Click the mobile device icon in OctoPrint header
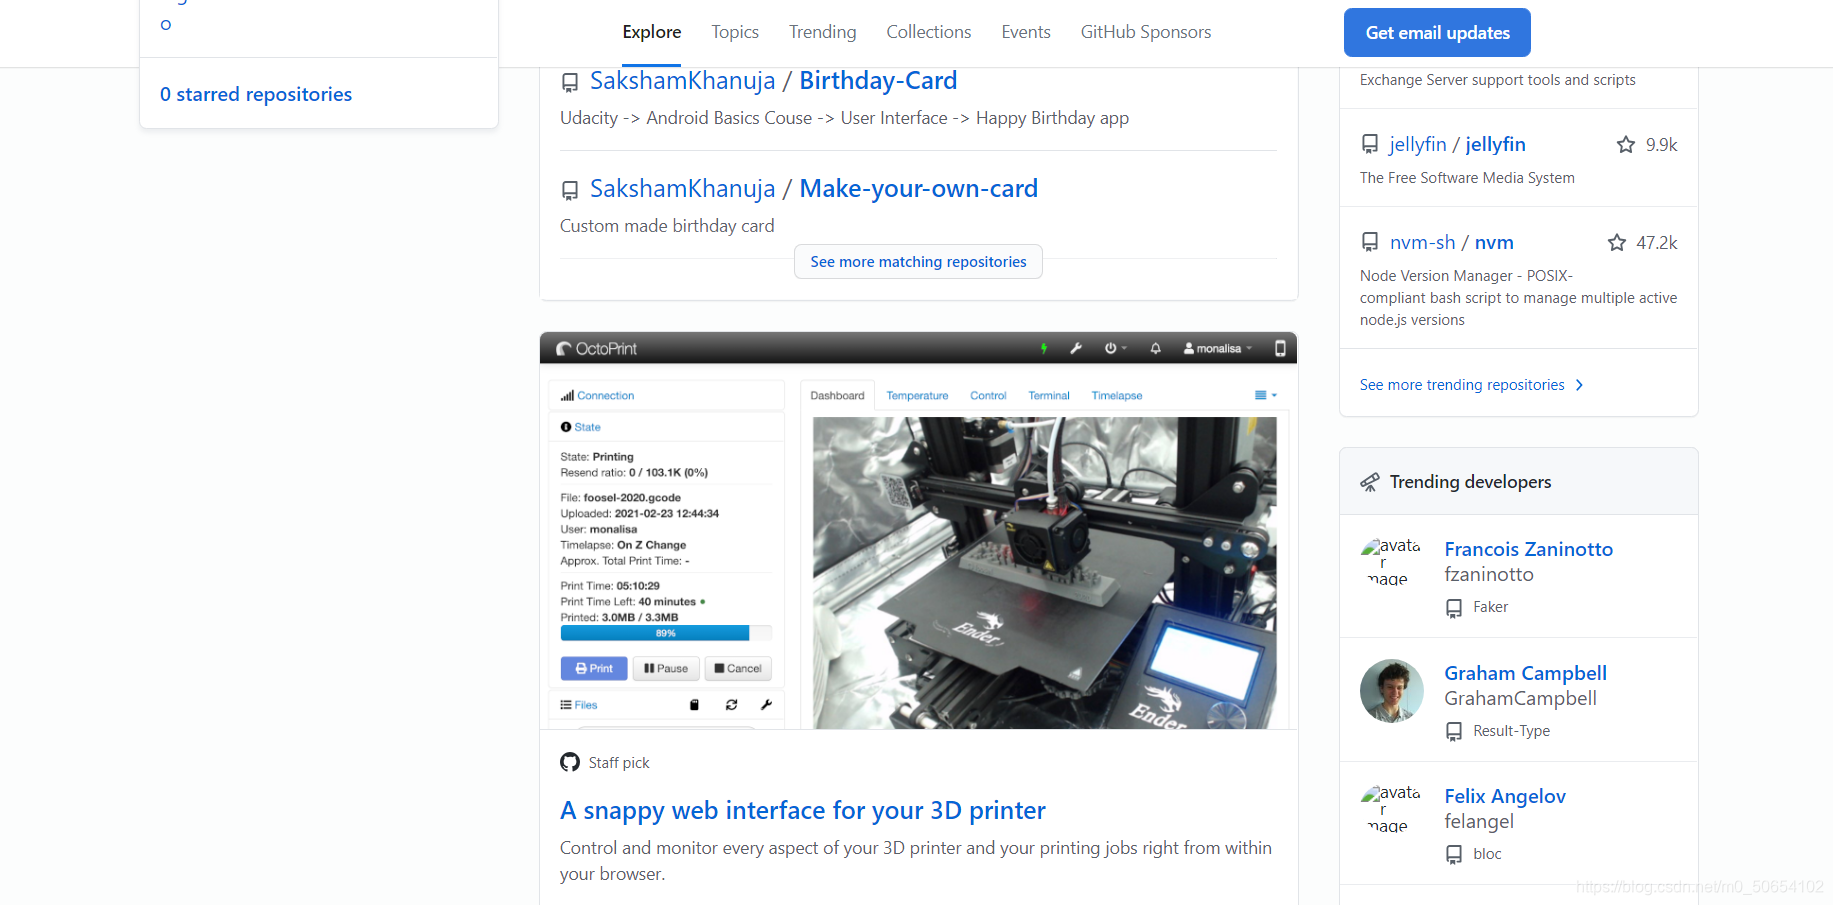The image size is (1833, 905). coord(1280,348)
